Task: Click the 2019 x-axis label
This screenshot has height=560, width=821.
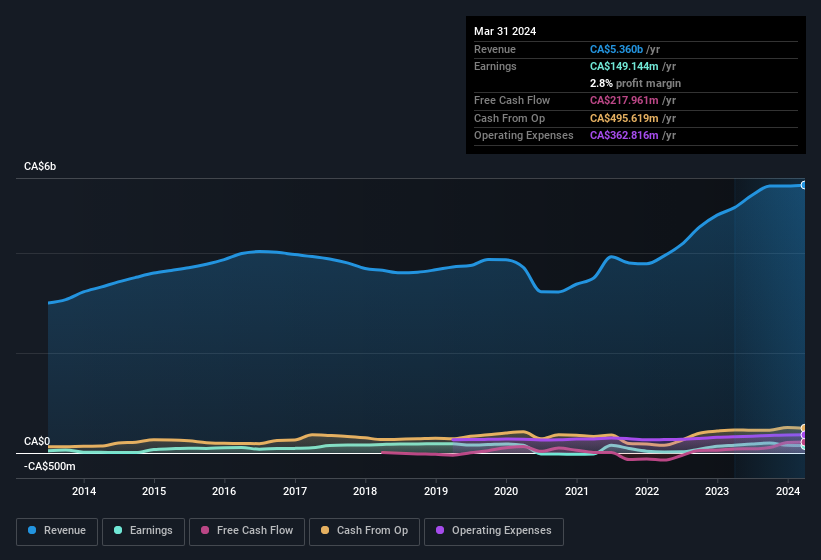Action: coord(436,491)
